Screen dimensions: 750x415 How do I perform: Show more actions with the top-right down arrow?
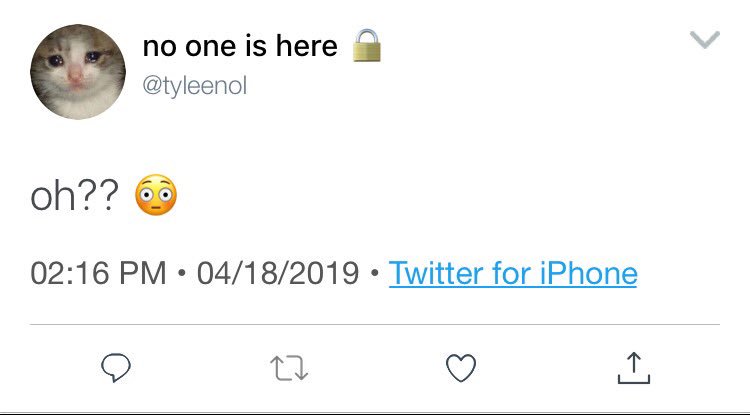point(705,40)
